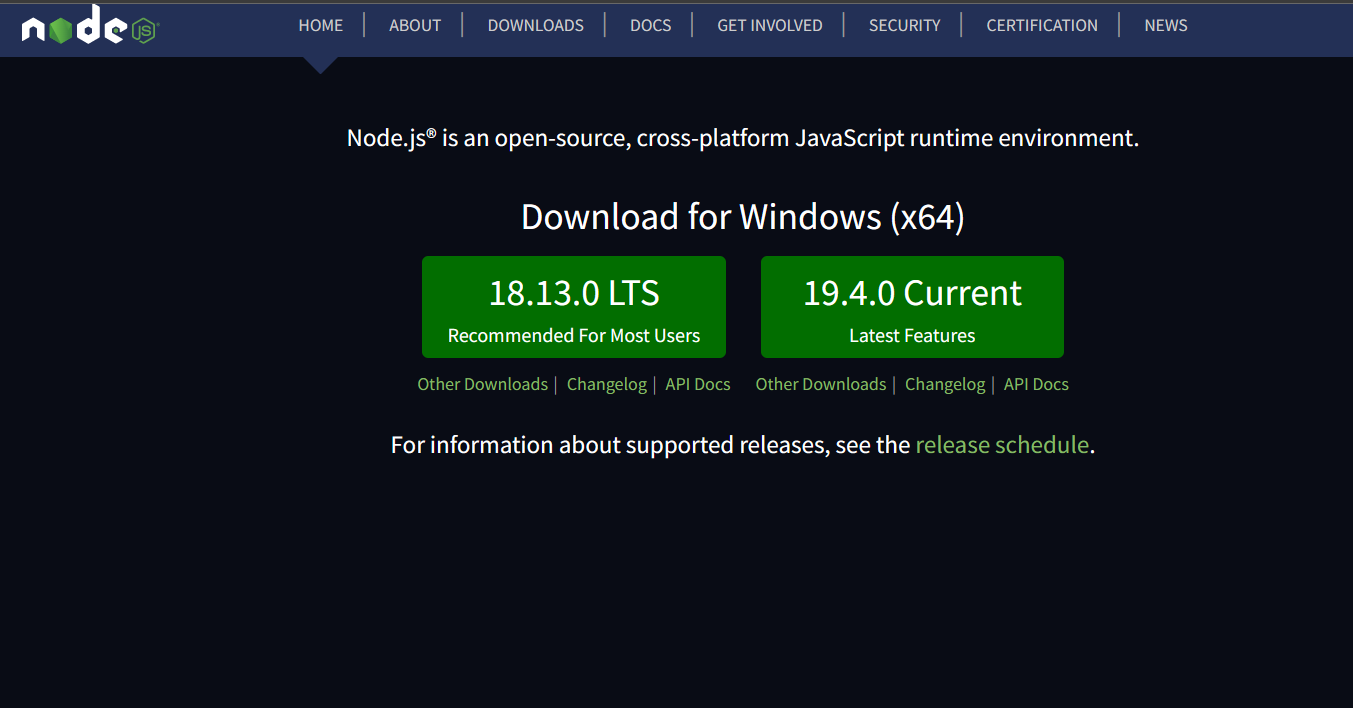The image size is (1353, 708).
Task: View the Changelog for the Current release
Action: tap(944, 384)
